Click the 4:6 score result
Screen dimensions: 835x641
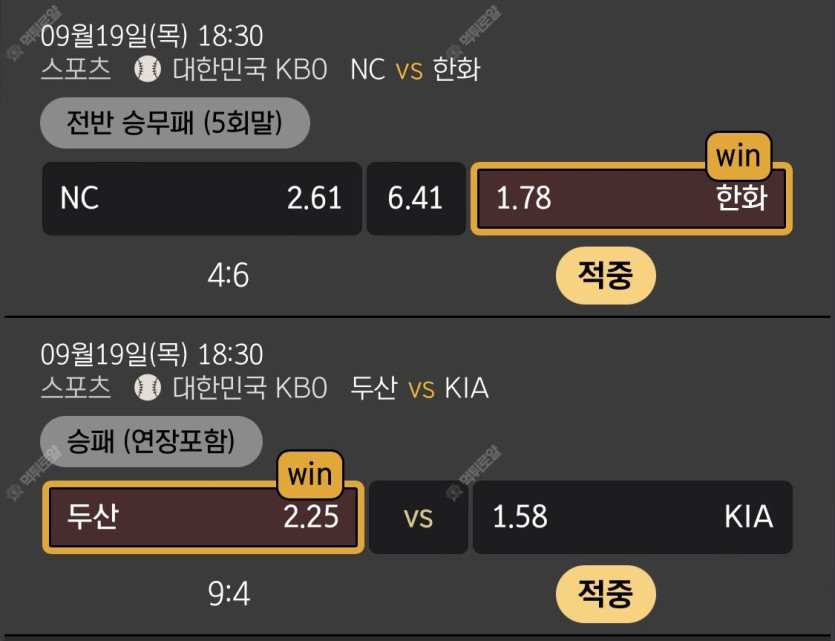[228, 275]
